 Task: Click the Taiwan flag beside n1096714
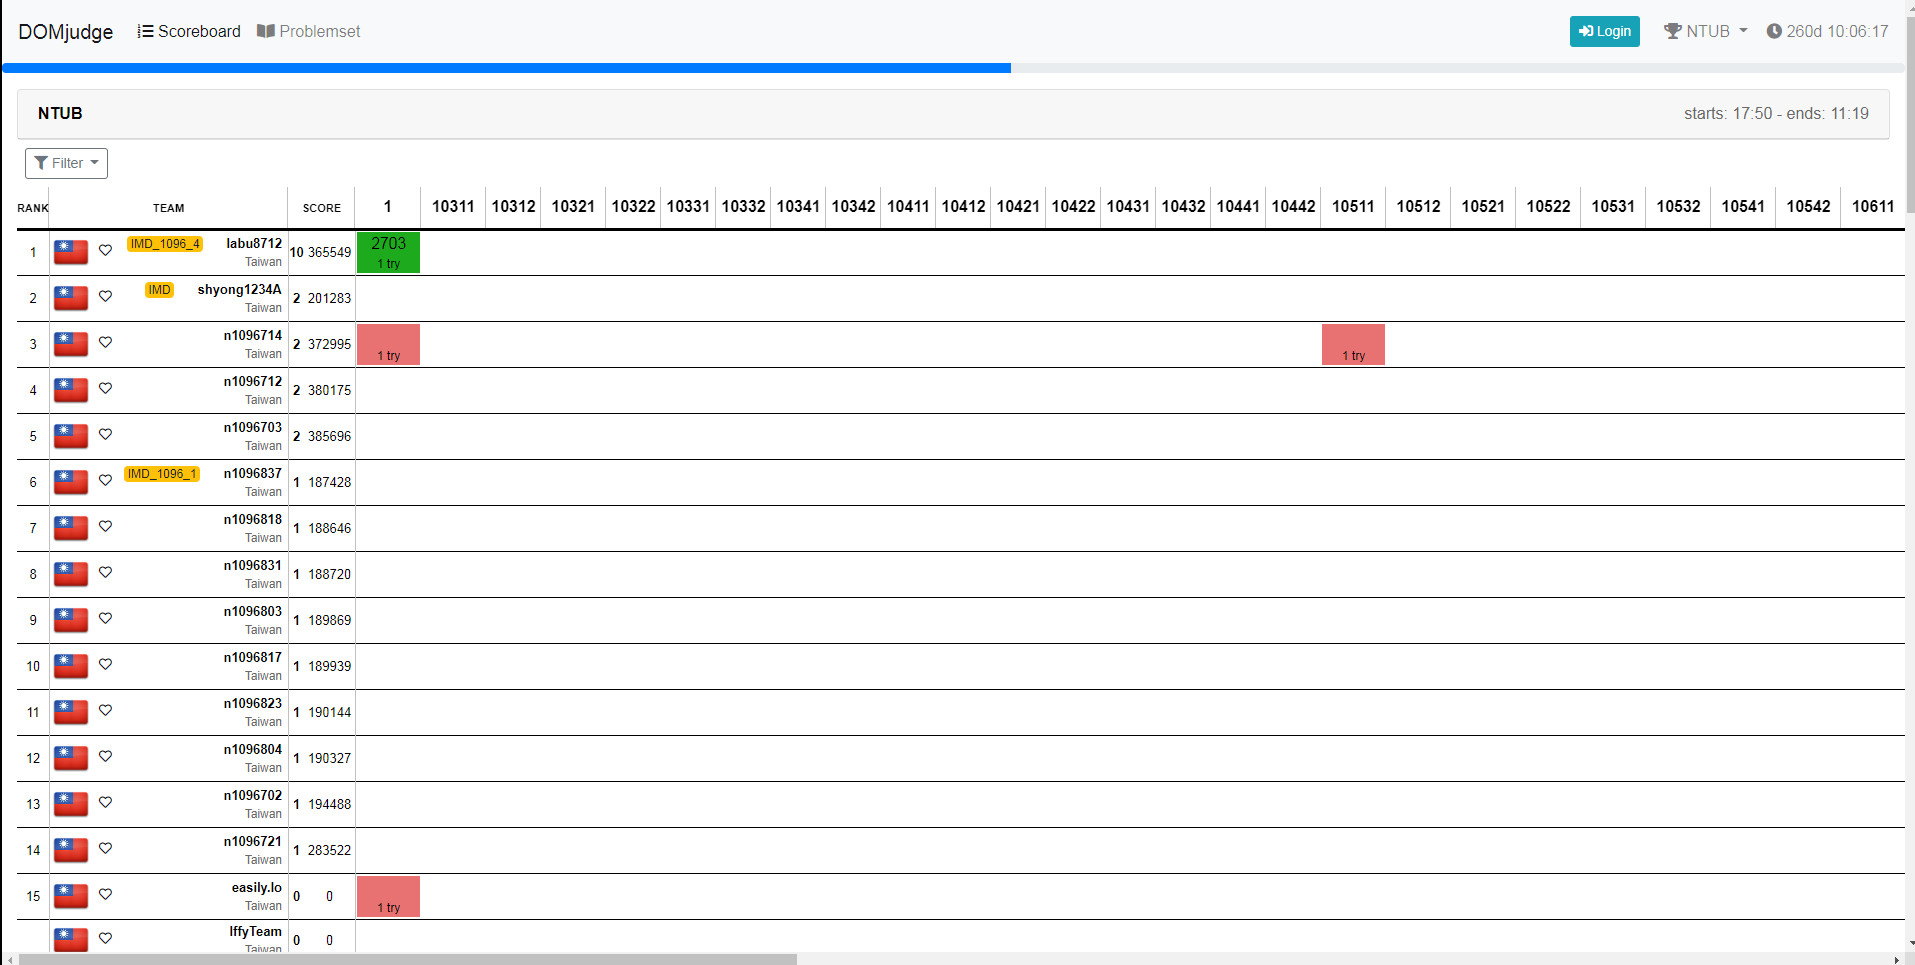(x=71, y=344)
